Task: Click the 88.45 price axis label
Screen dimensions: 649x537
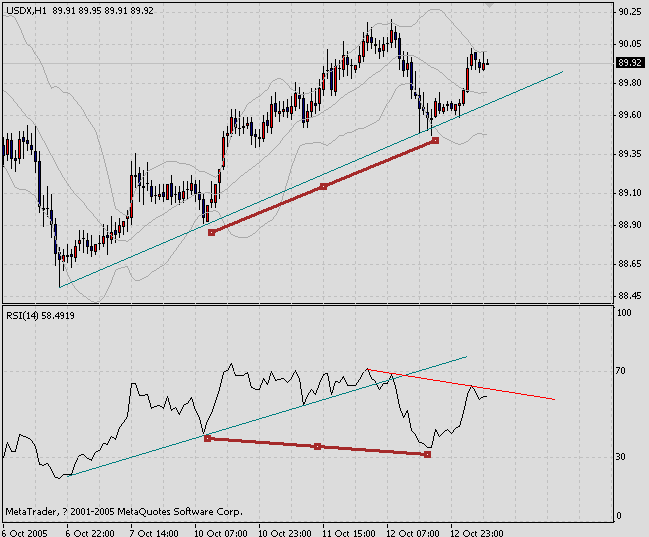Action: 630,296
